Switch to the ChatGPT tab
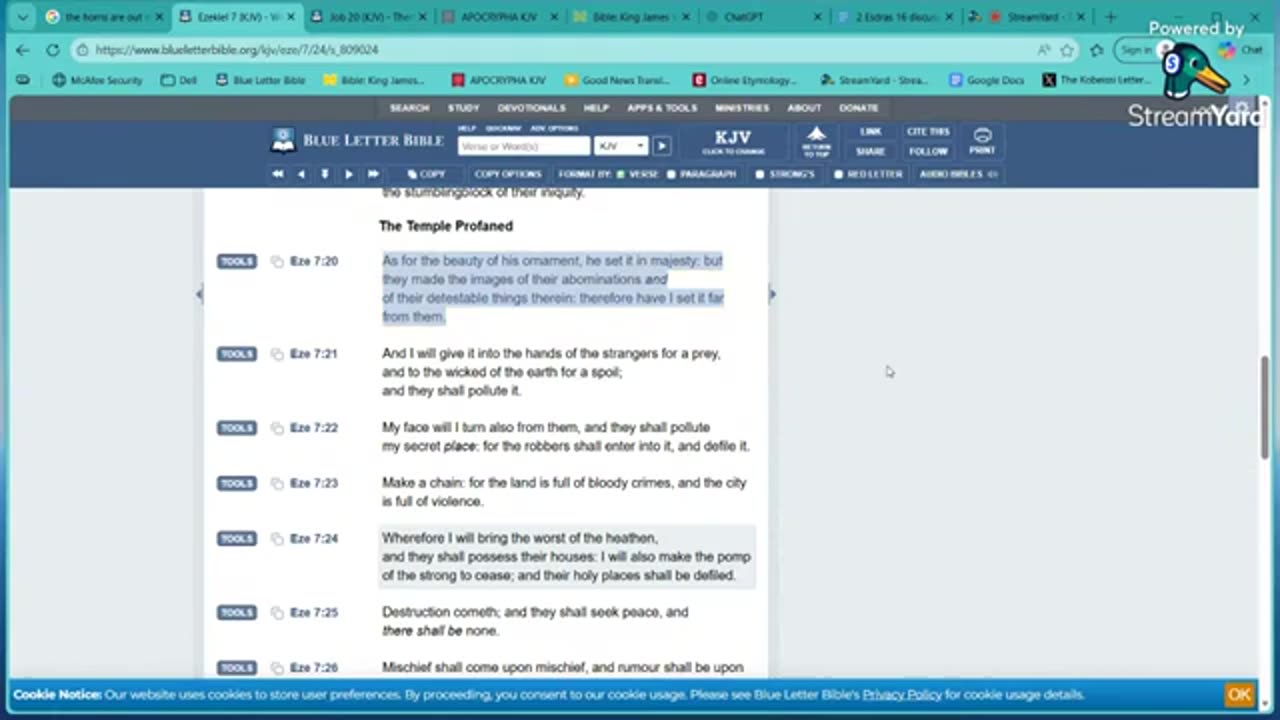The height and width of the screenshot is (720, 1280). (762, 17)
